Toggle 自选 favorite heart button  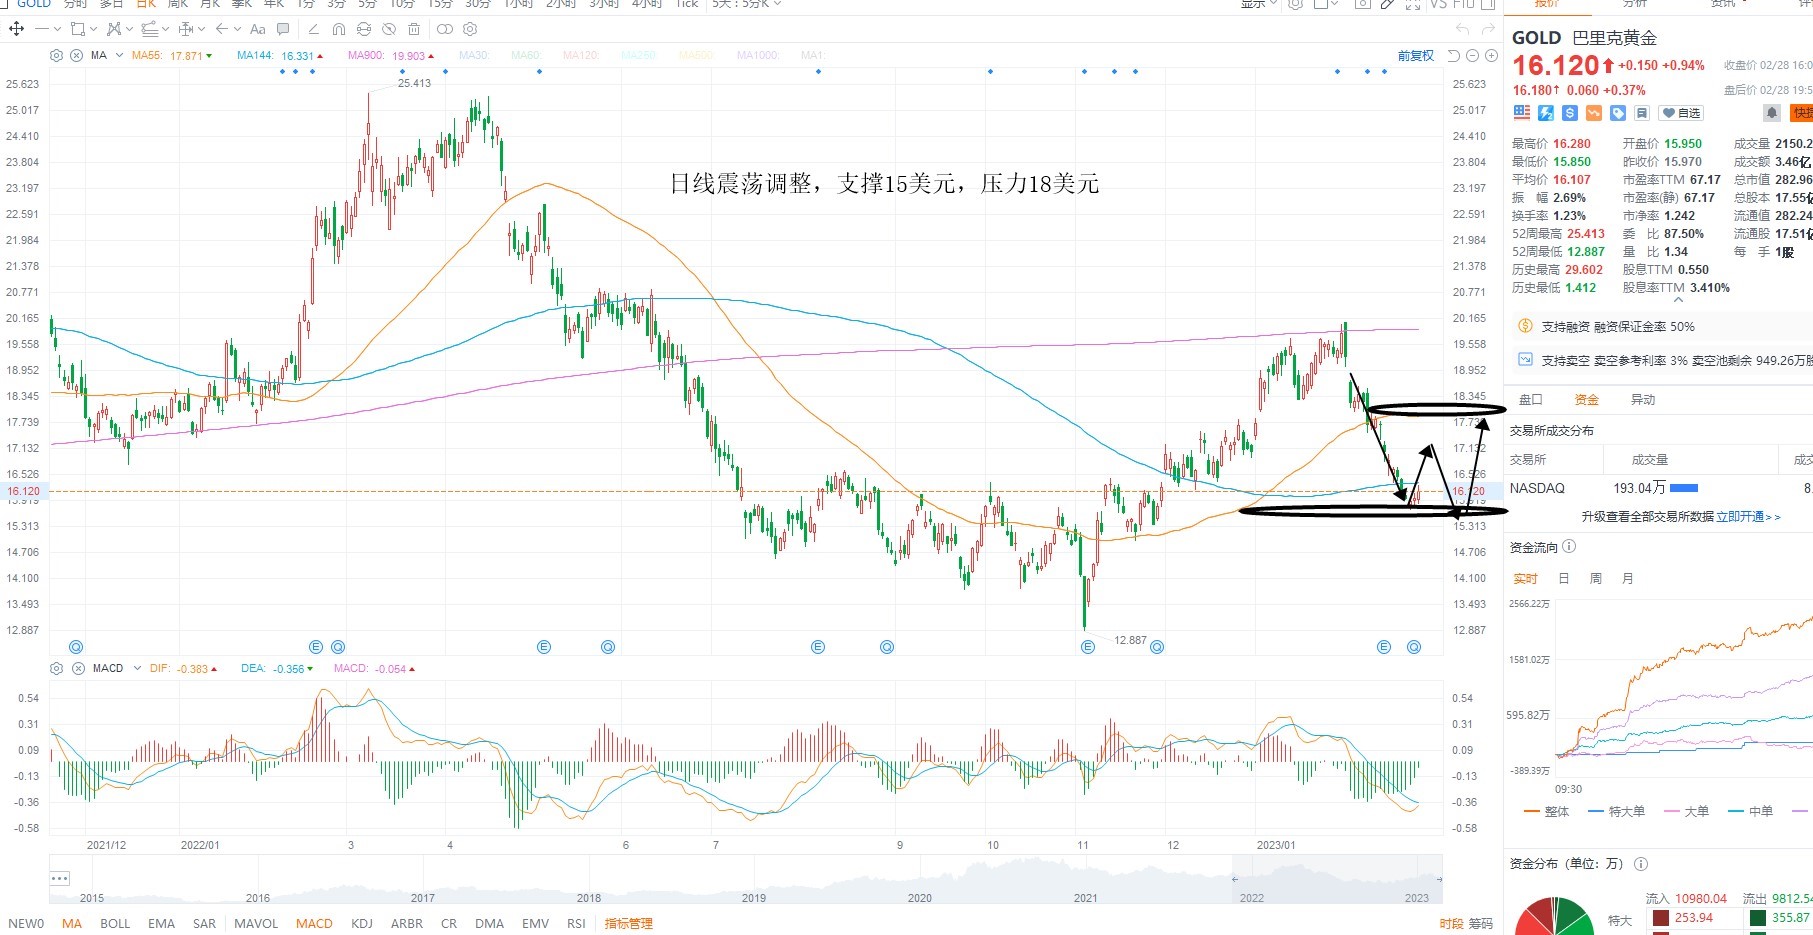coord(1681,113)
